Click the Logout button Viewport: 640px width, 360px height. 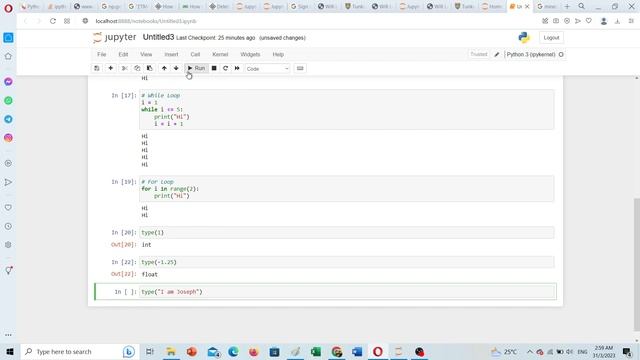(x=551, y=38)
